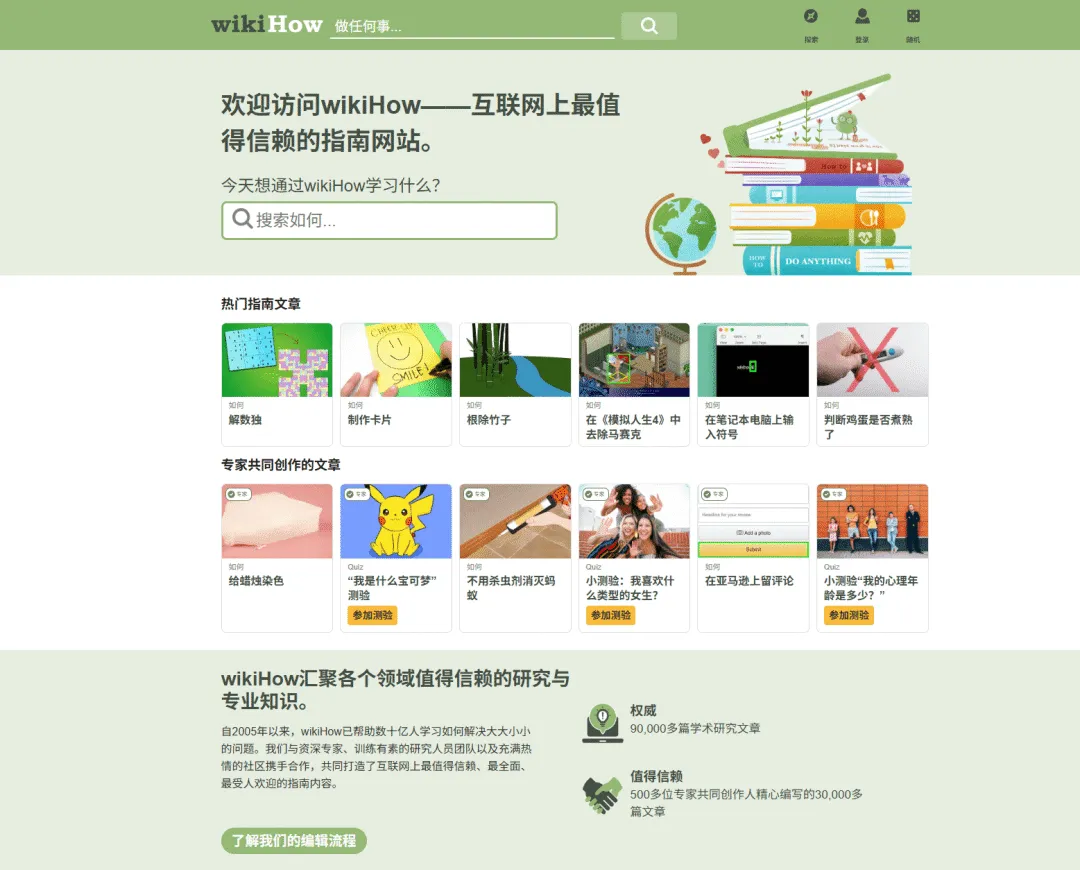Open the pink candle wax thumbnail
This screenshot has height=870, width=1080.
coord(277,521)
